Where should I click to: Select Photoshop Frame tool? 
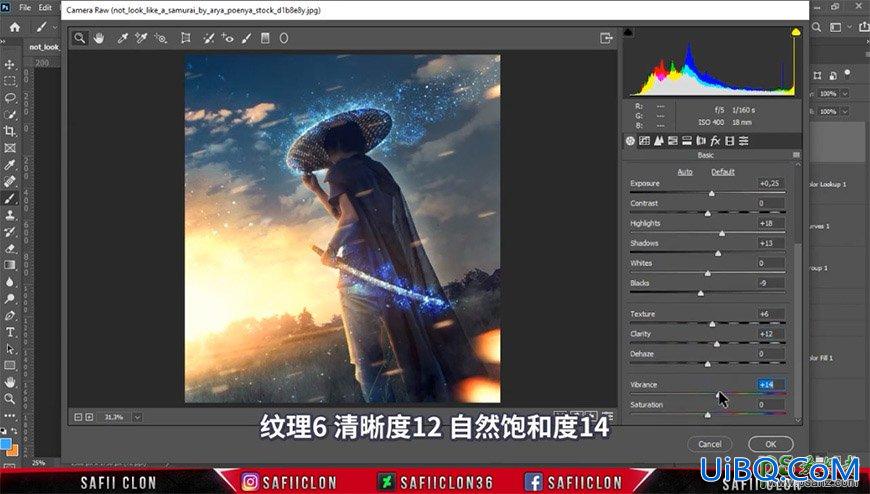click(x=9, y=148)
